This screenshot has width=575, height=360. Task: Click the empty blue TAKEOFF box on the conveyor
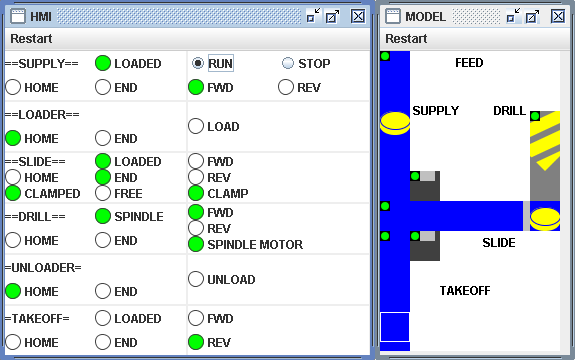click(395, 327)
